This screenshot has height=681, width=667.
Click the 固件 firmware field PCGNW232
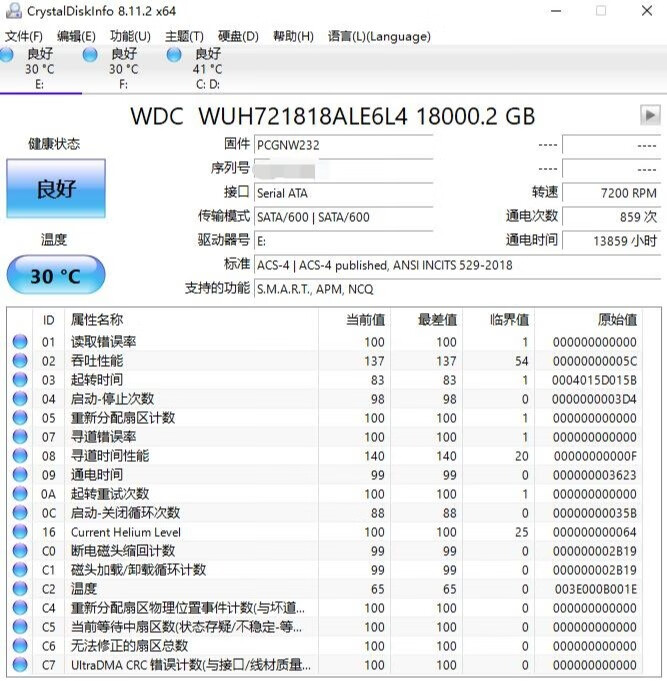(x=343, y=145)
